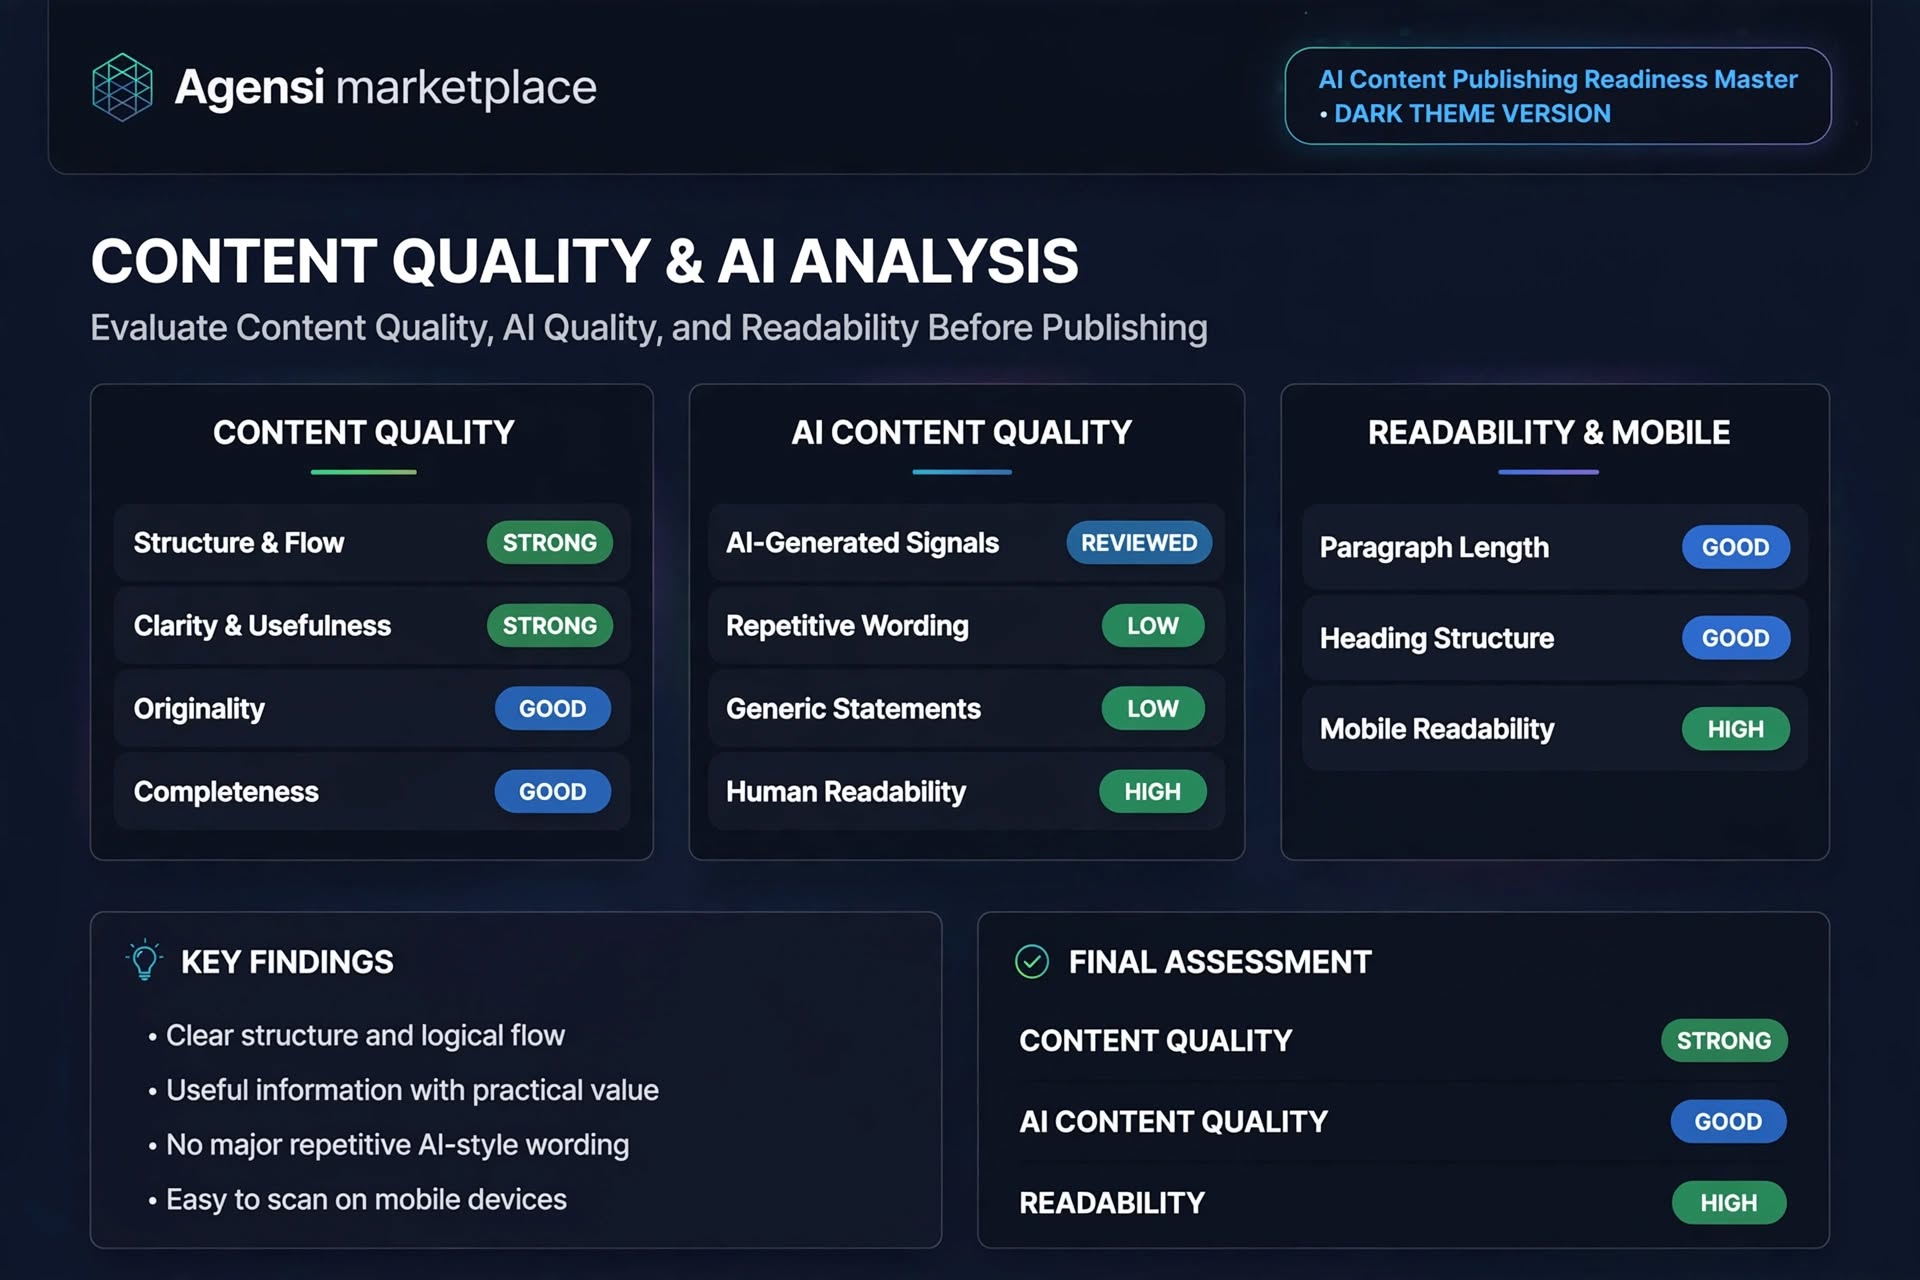The width and height of the screenshot is (1920, 1280).
Task: Click the GOOD badge beside Completeness
Action: pyautogui.click(x=553, y=792)
